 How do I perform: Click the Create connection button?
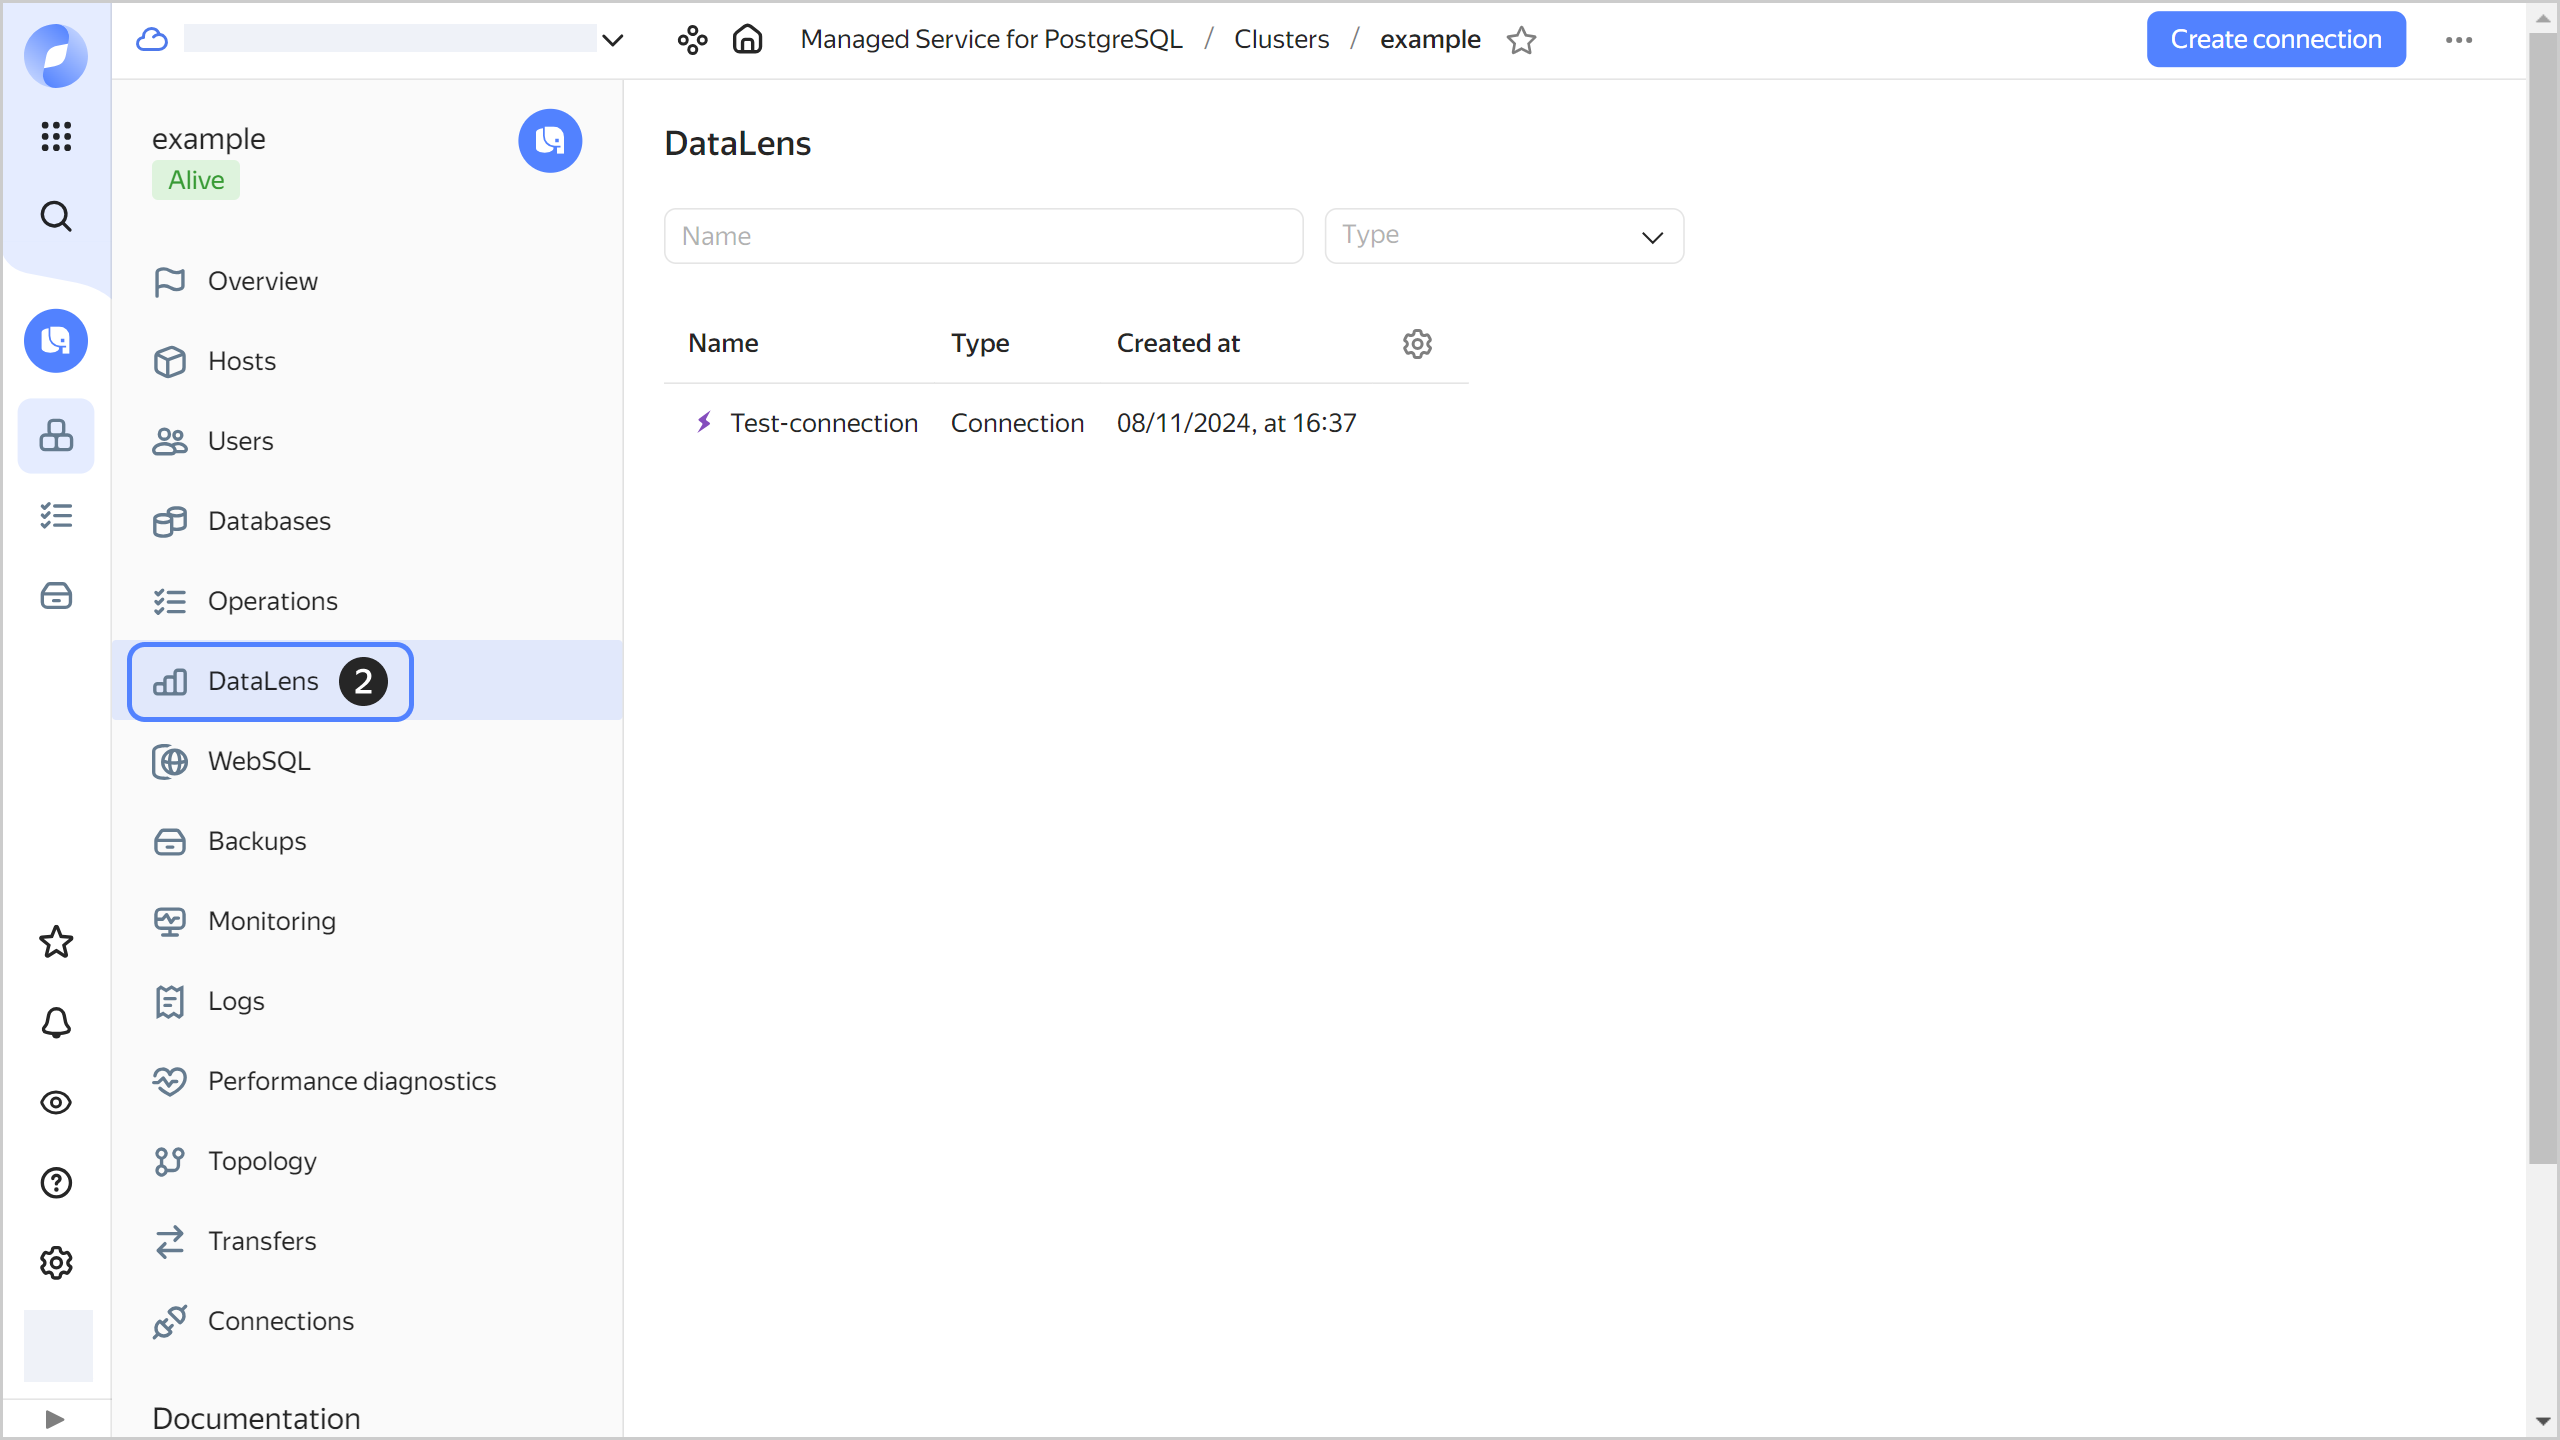point(2275,40)
